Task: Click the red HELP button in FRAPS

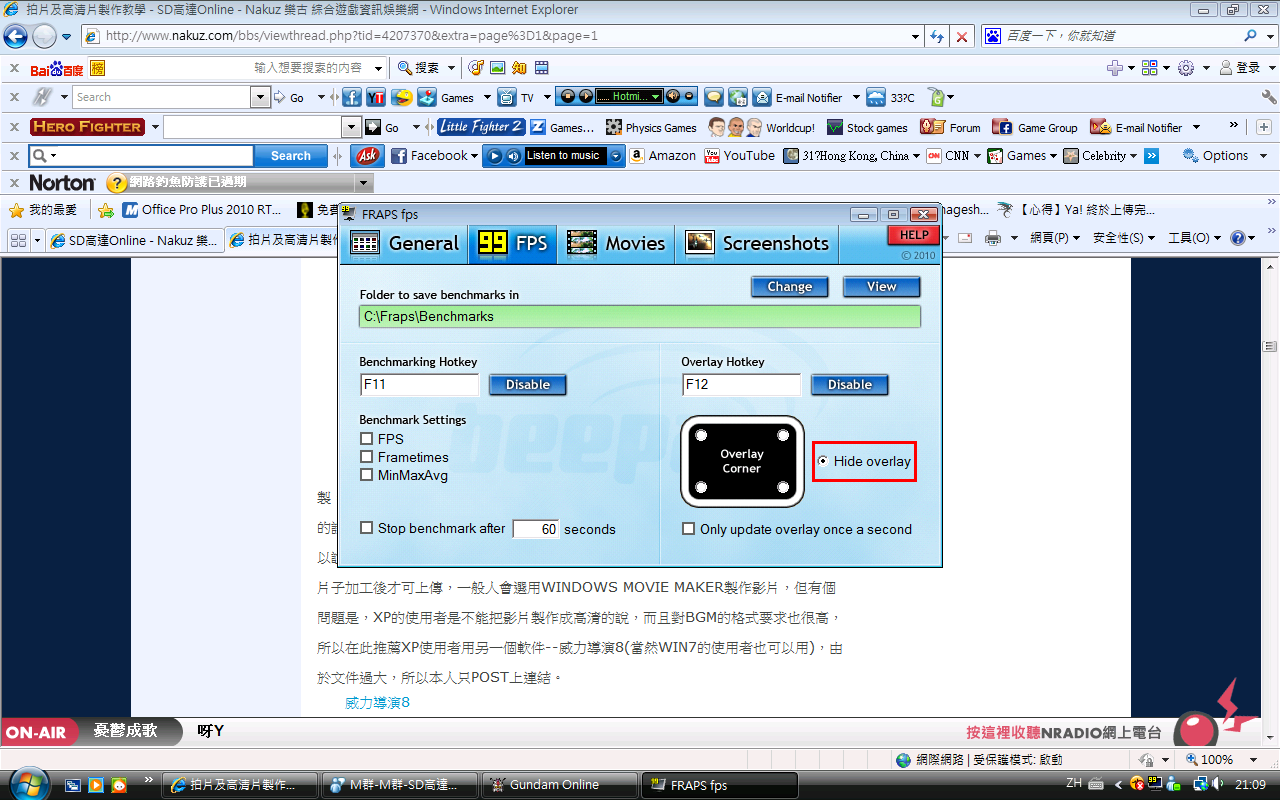Action: [x=914, y=235]
